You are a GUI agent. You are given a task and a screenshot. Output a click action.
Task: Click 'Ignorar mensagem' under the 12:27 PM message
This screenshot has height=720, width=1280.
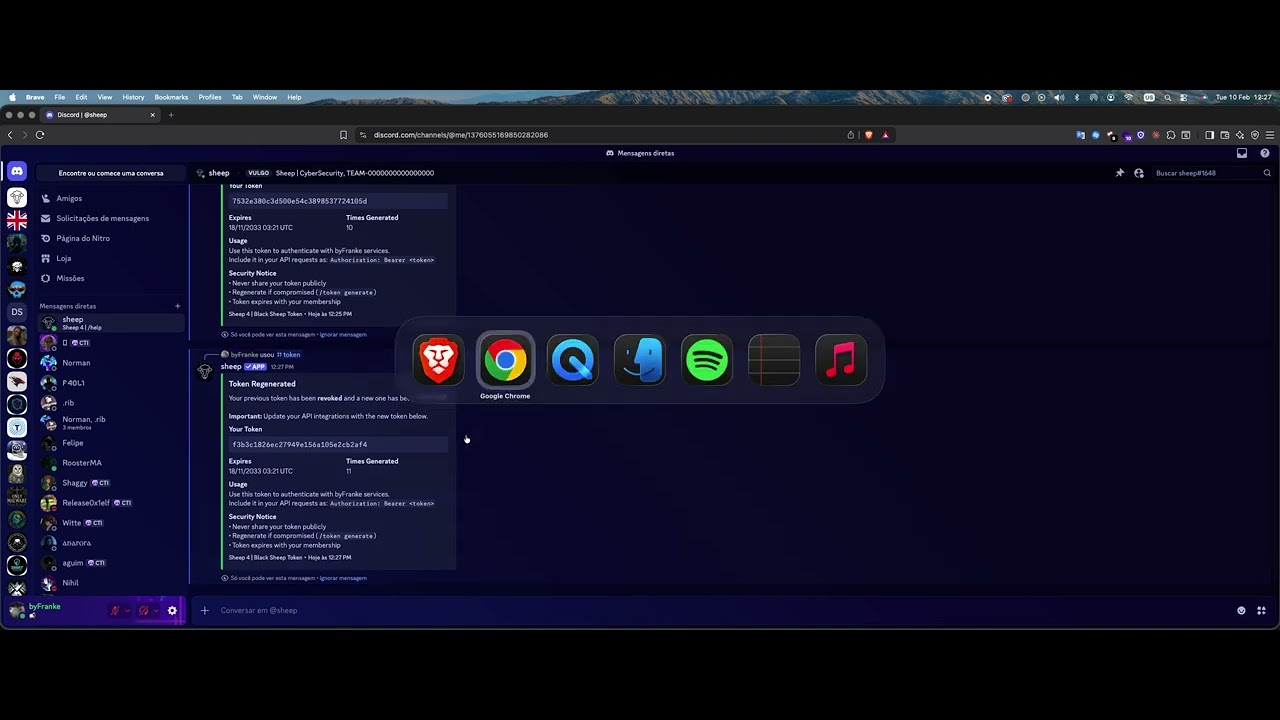(x=343, y=578)
